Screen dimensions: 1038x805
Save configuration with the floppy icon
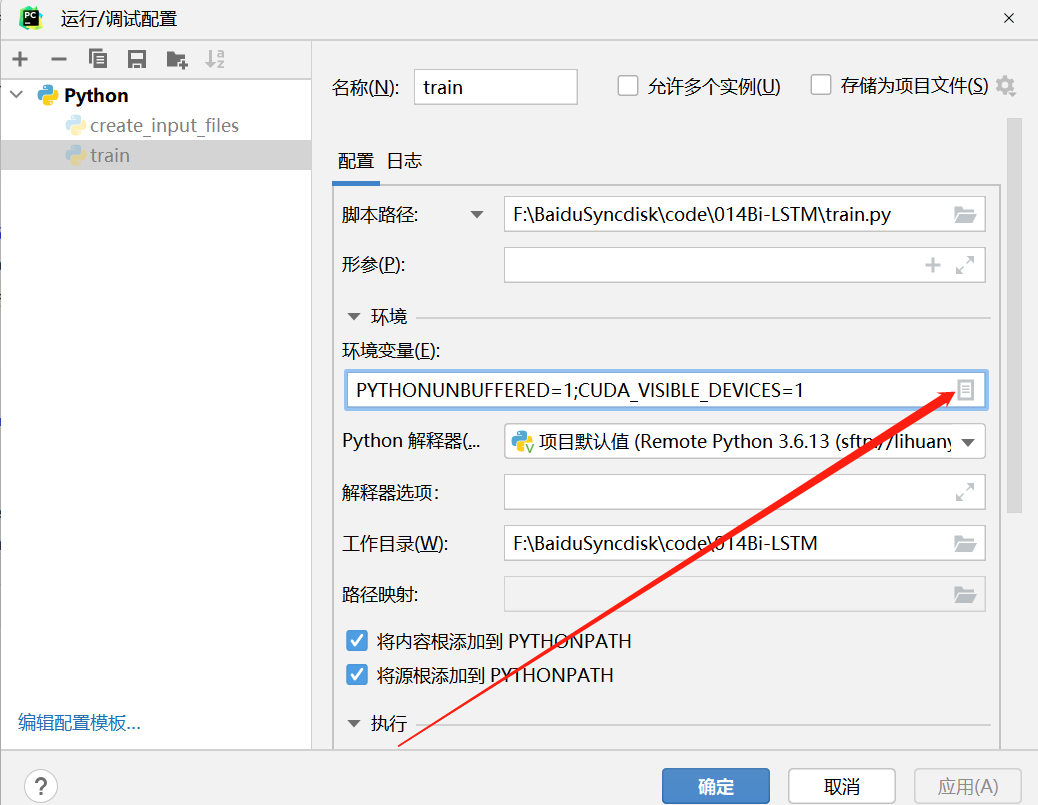click(137, 59)
